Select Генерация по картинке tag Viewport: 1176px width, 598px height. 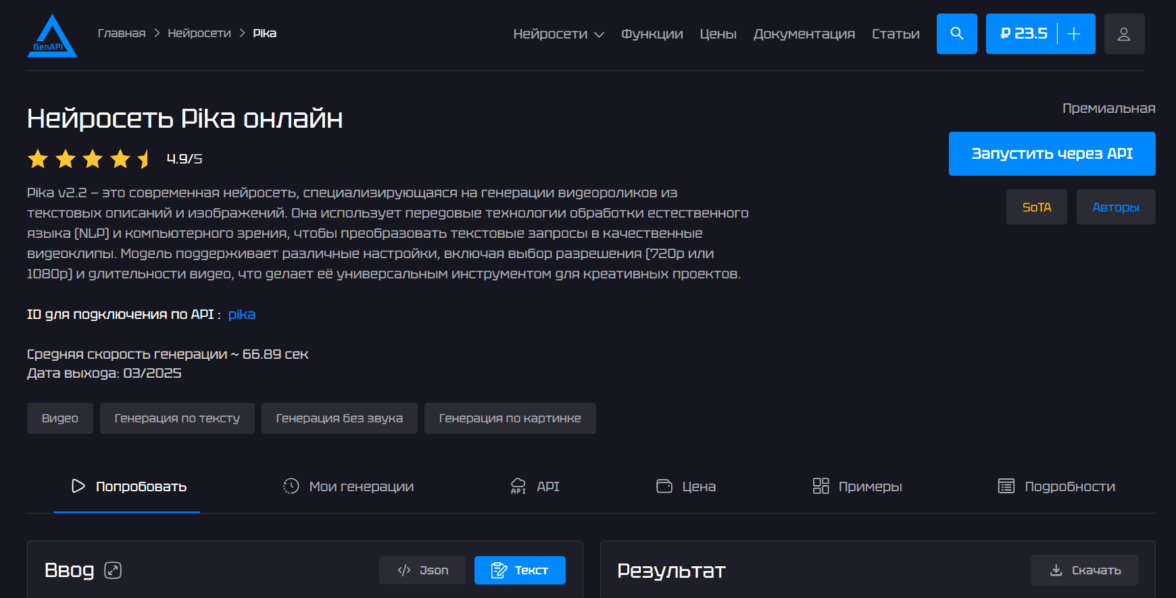pyautogui.click(x=510, y=418)
